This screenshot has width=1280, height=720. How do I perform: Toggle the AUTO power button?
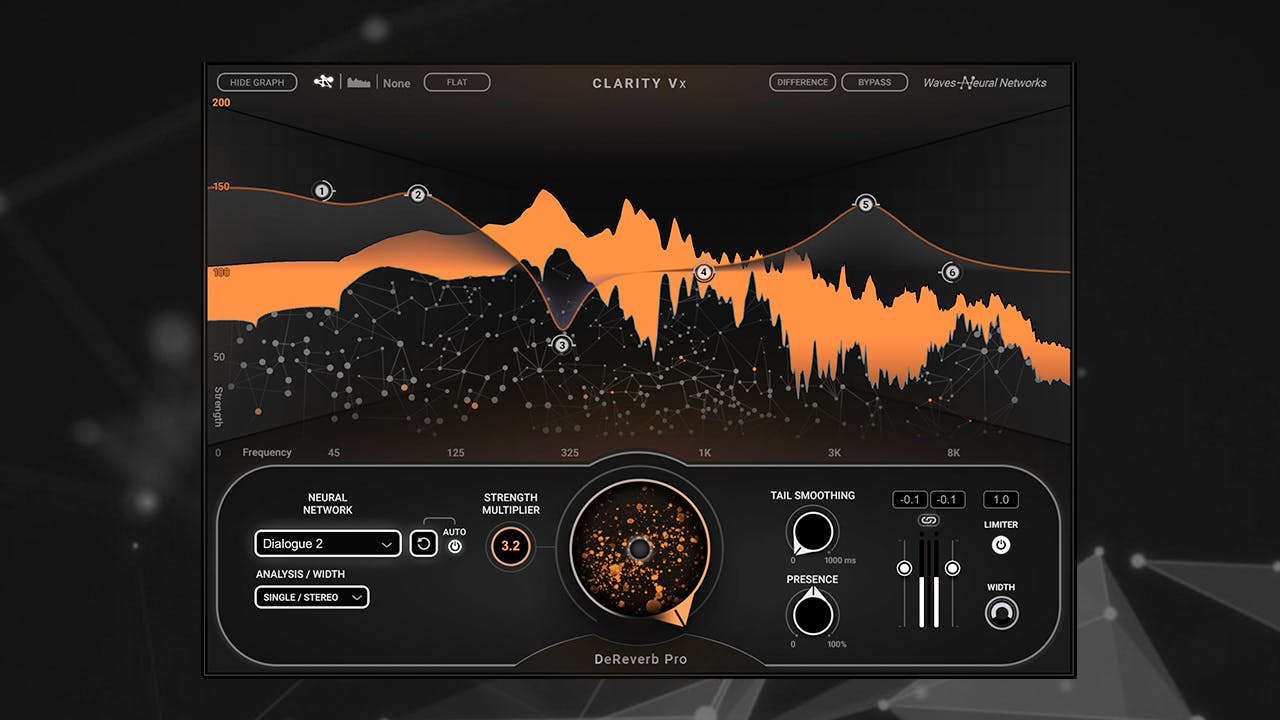(455, 547)
